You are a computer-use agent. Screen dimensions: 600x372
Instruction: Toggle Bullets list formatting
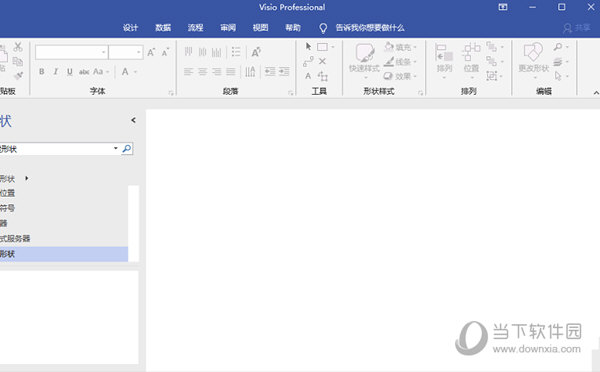point(236,52)
